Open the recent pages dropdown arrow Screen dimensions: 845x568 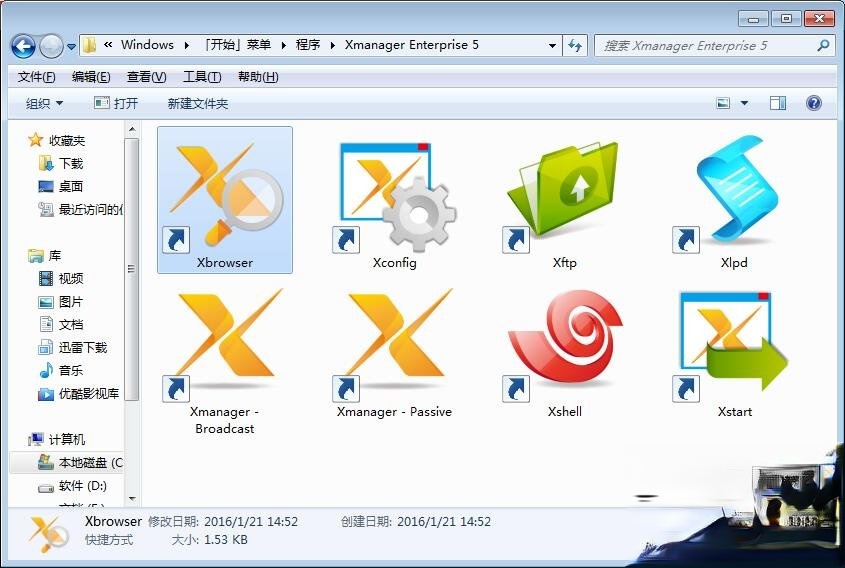71,47
